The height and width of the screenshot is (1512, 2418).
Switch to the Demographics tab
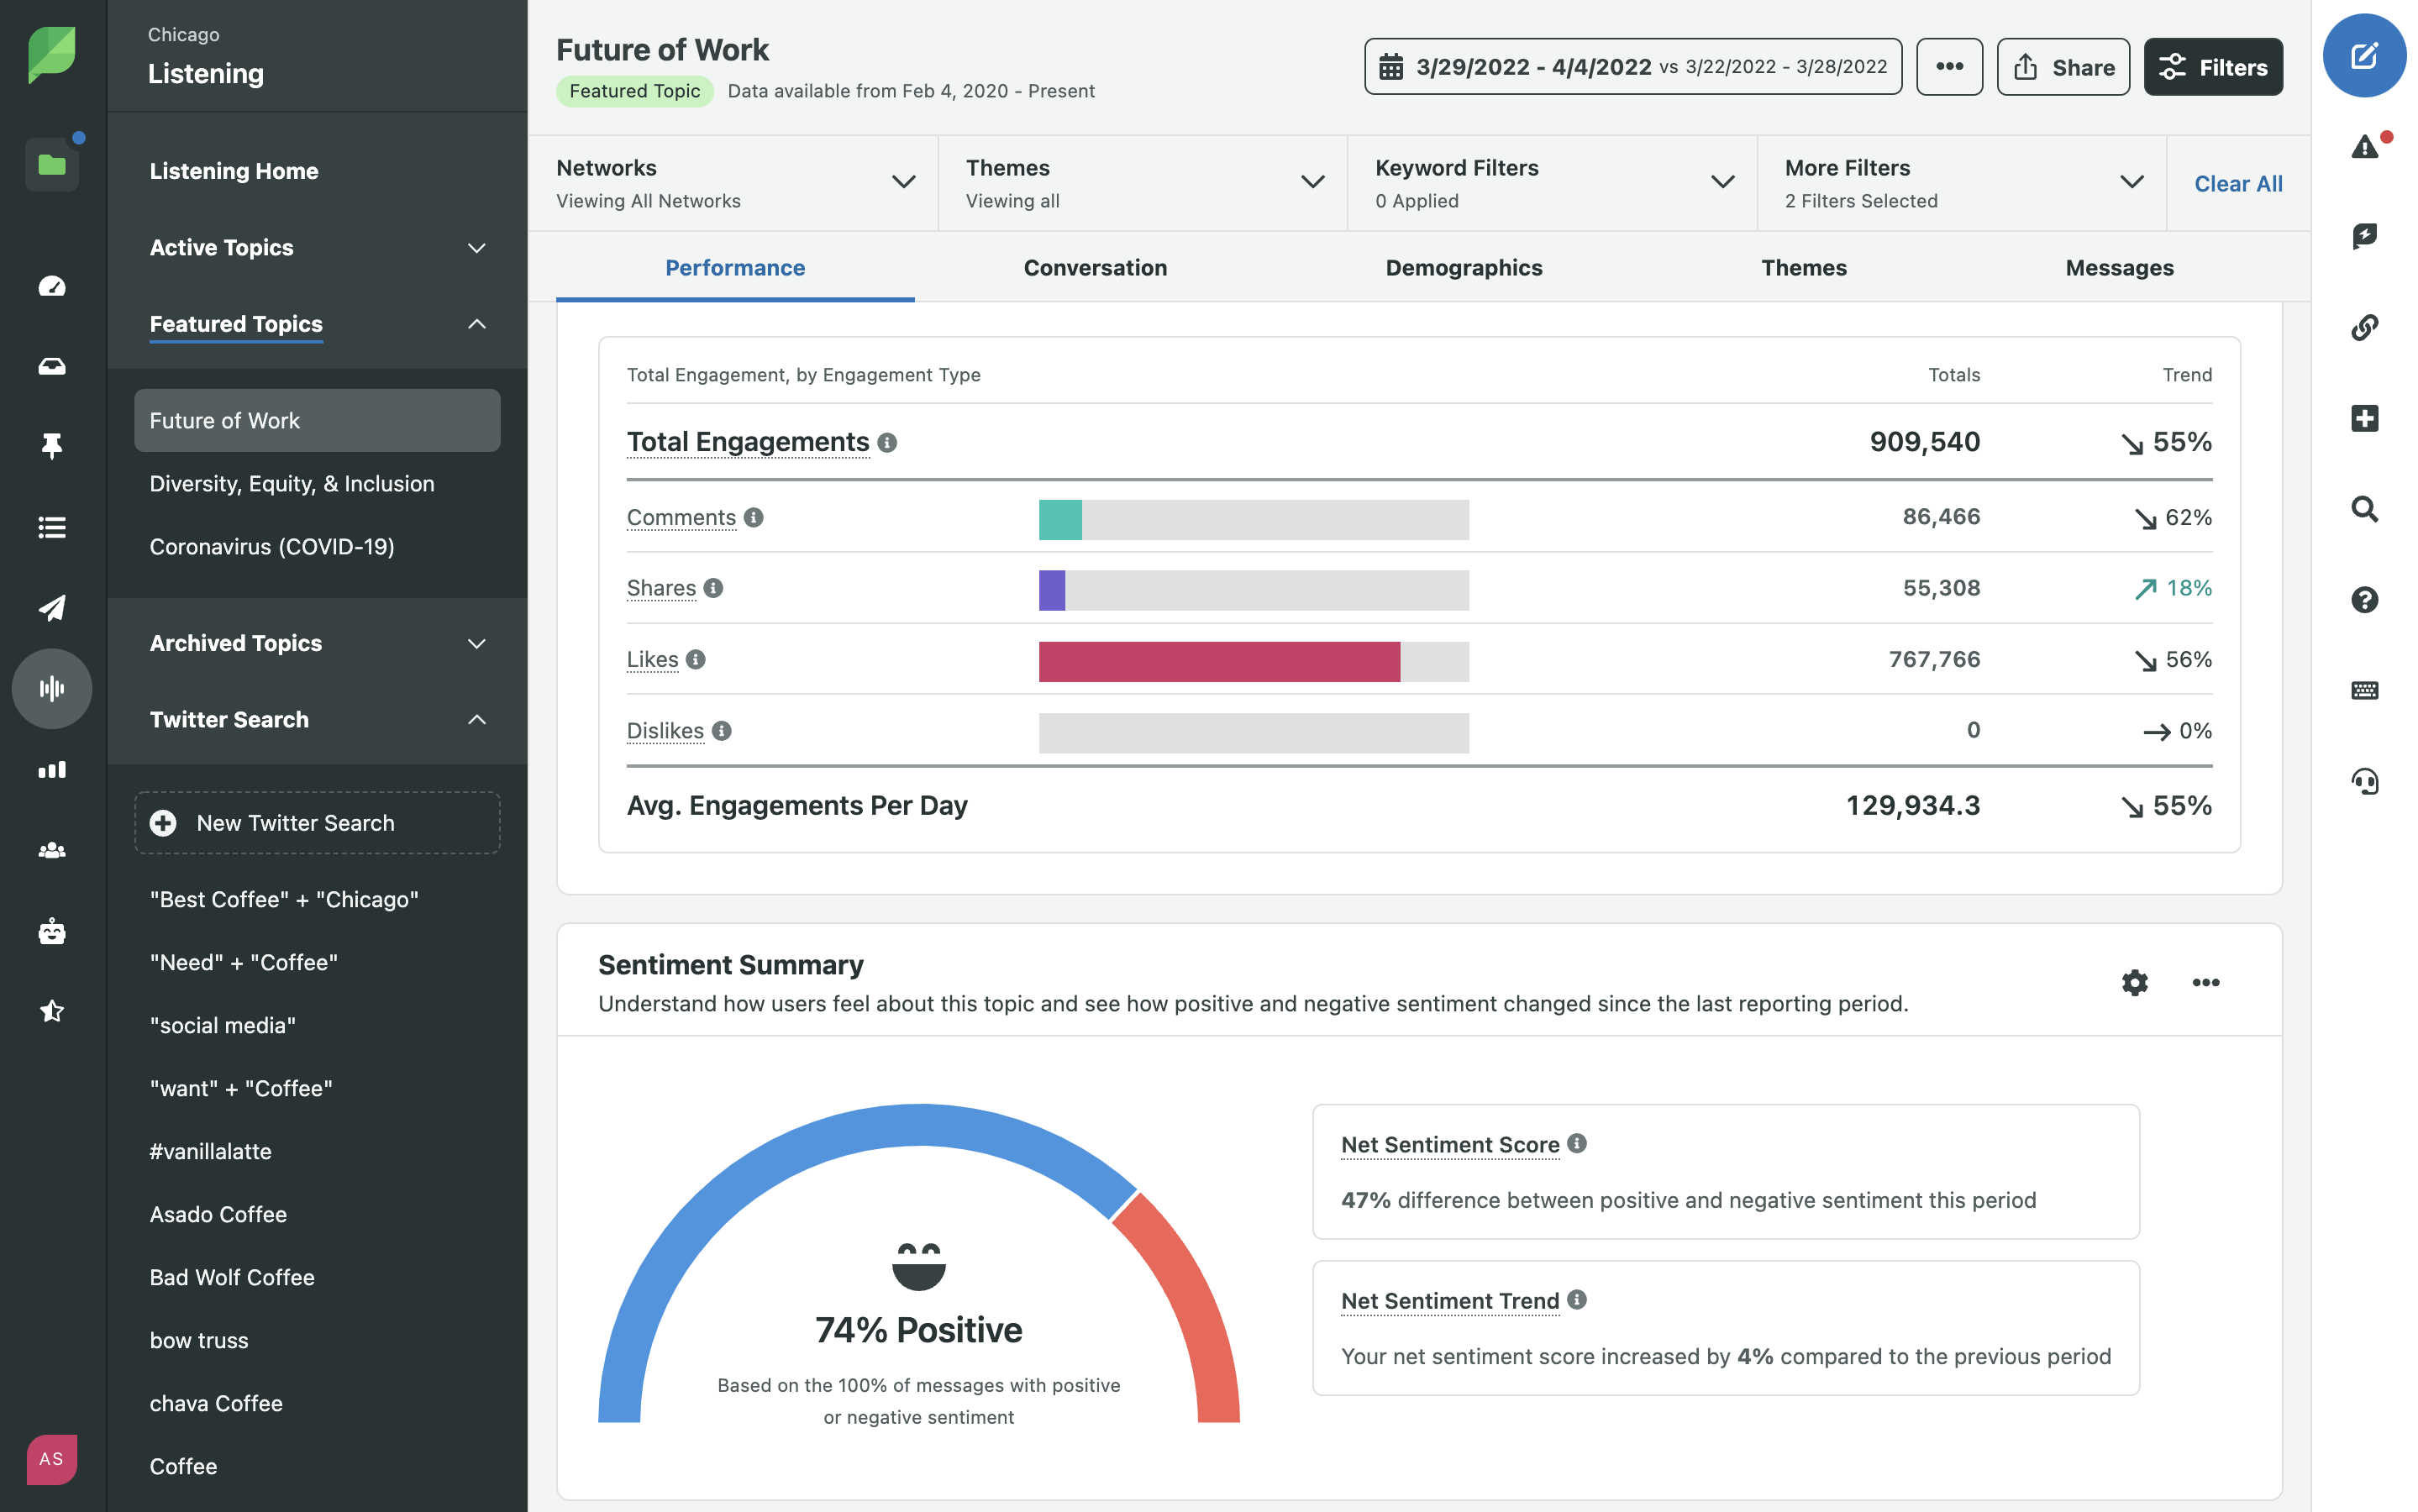[1463, 267]
